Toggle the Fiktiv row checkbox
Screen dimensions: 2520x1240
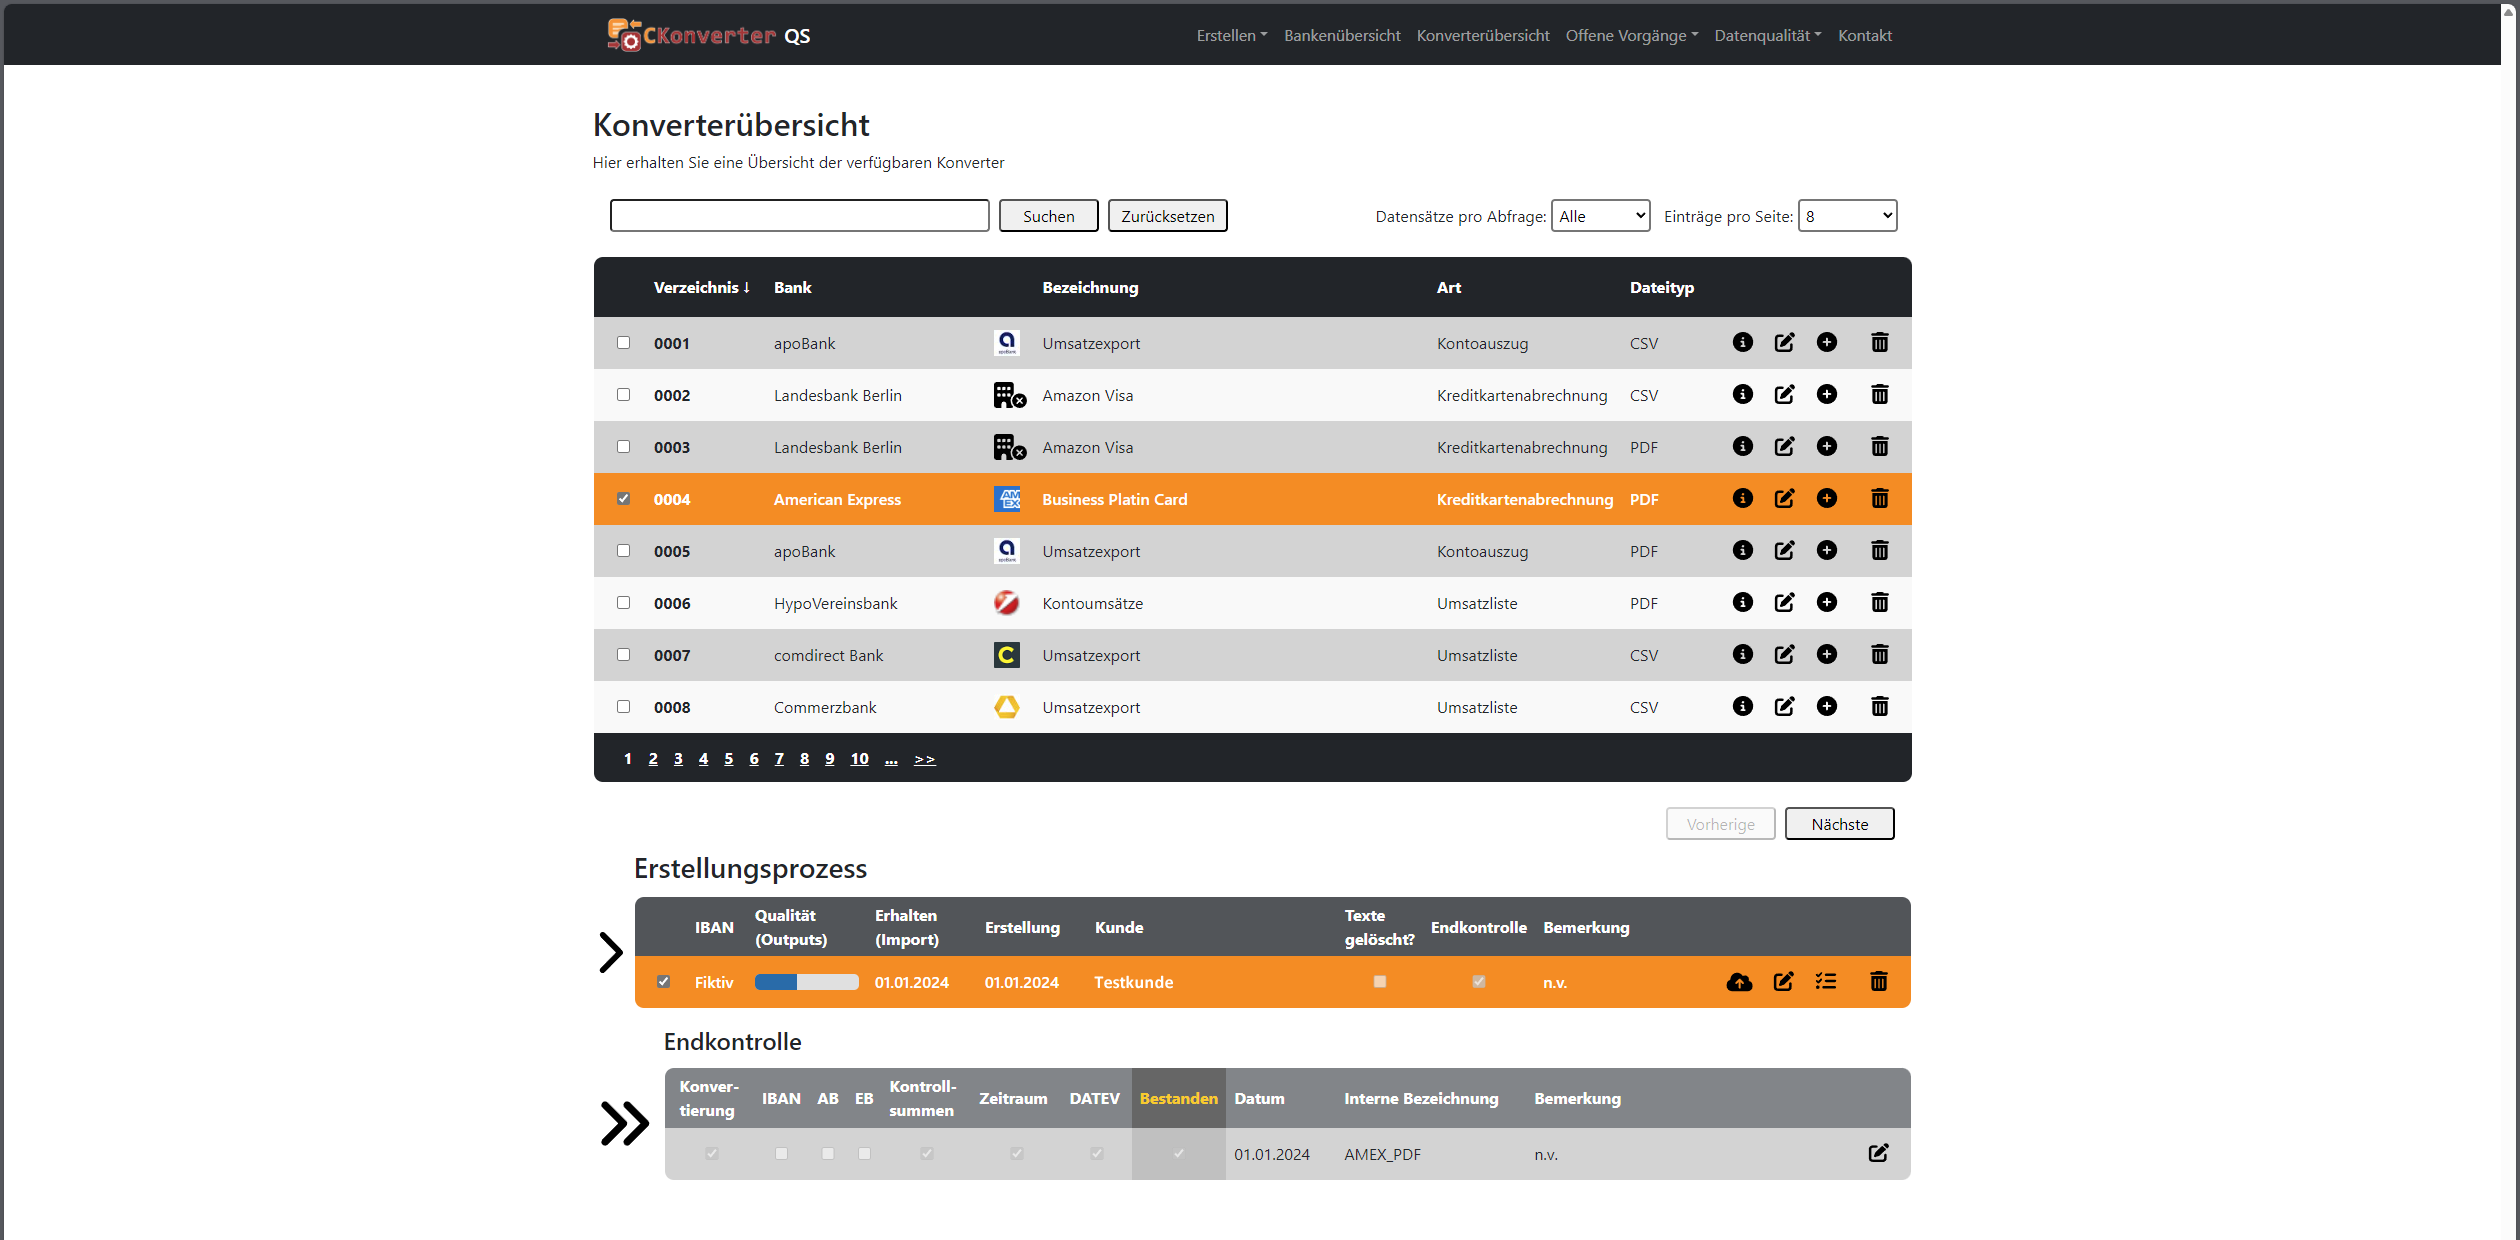click(663, 982)
